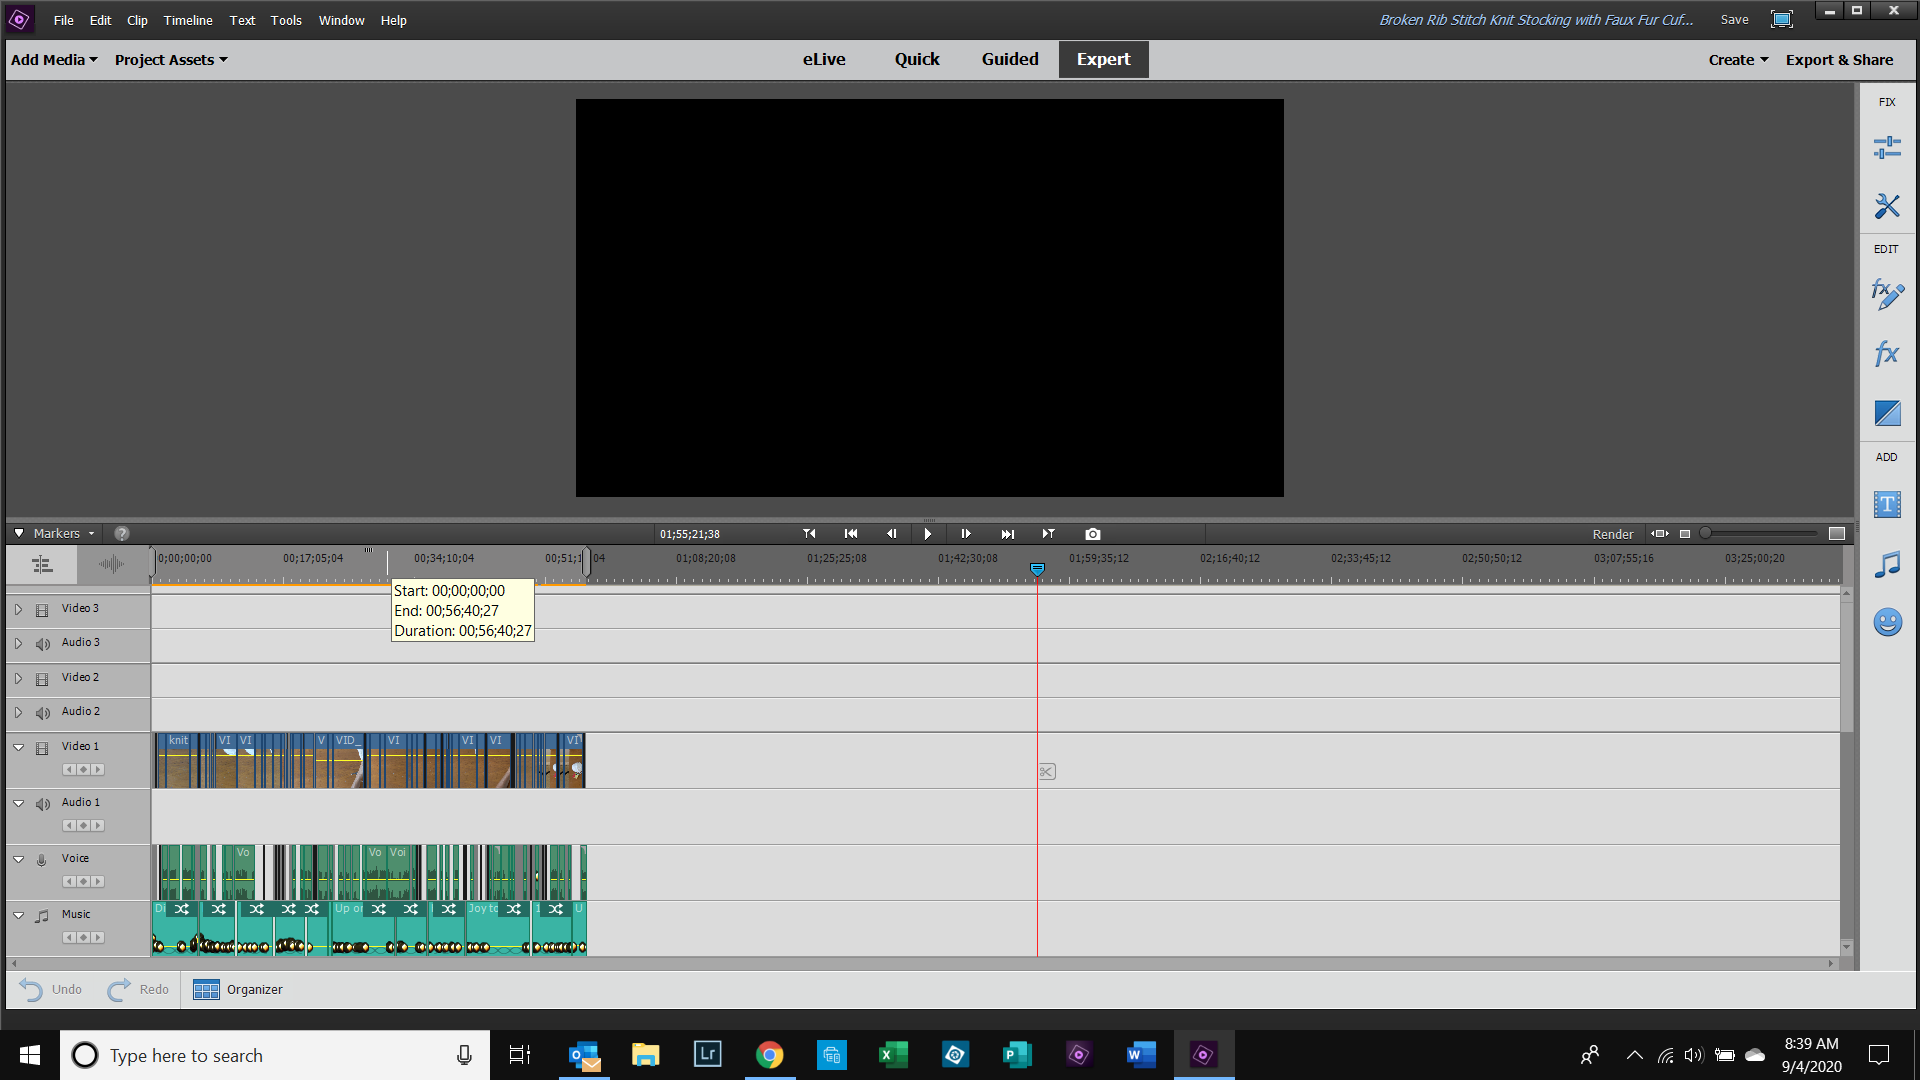The height and width of the screenshot is (1080, 1920).
Task: Open the Effects panel with the fx icon
Action: point(1886,353)
